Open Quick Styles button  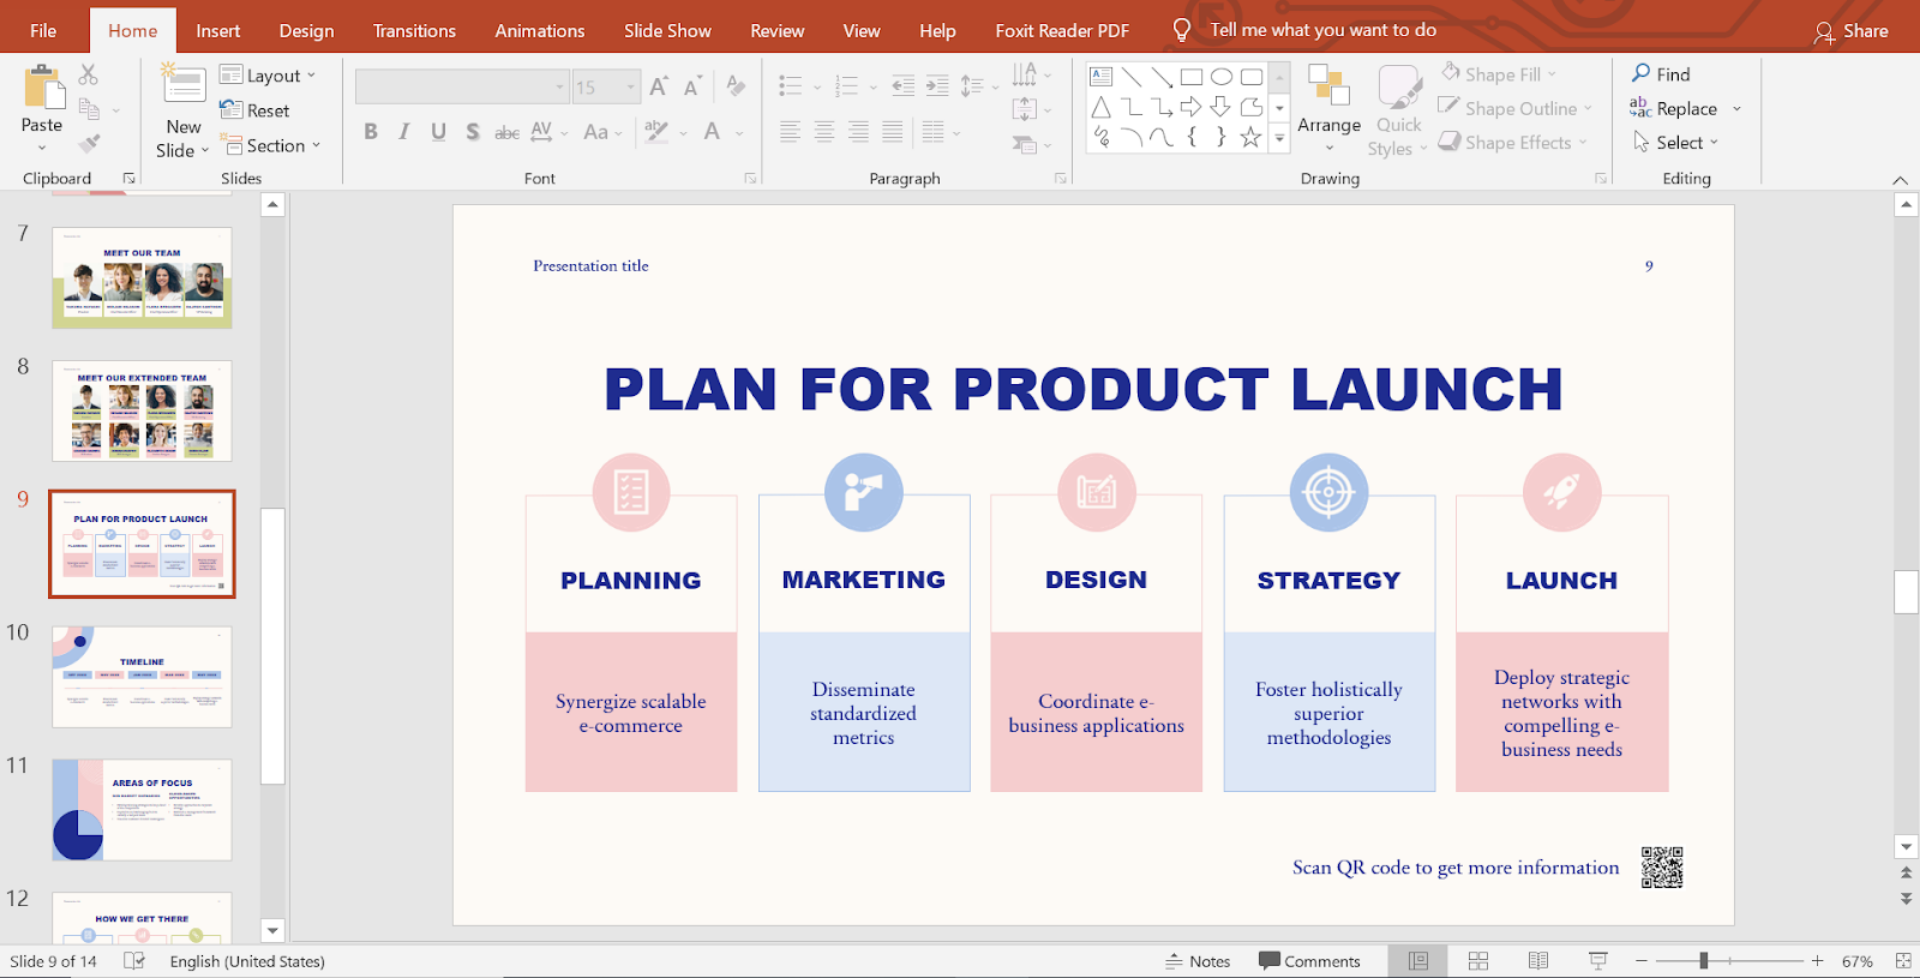tap(1398, 110)
